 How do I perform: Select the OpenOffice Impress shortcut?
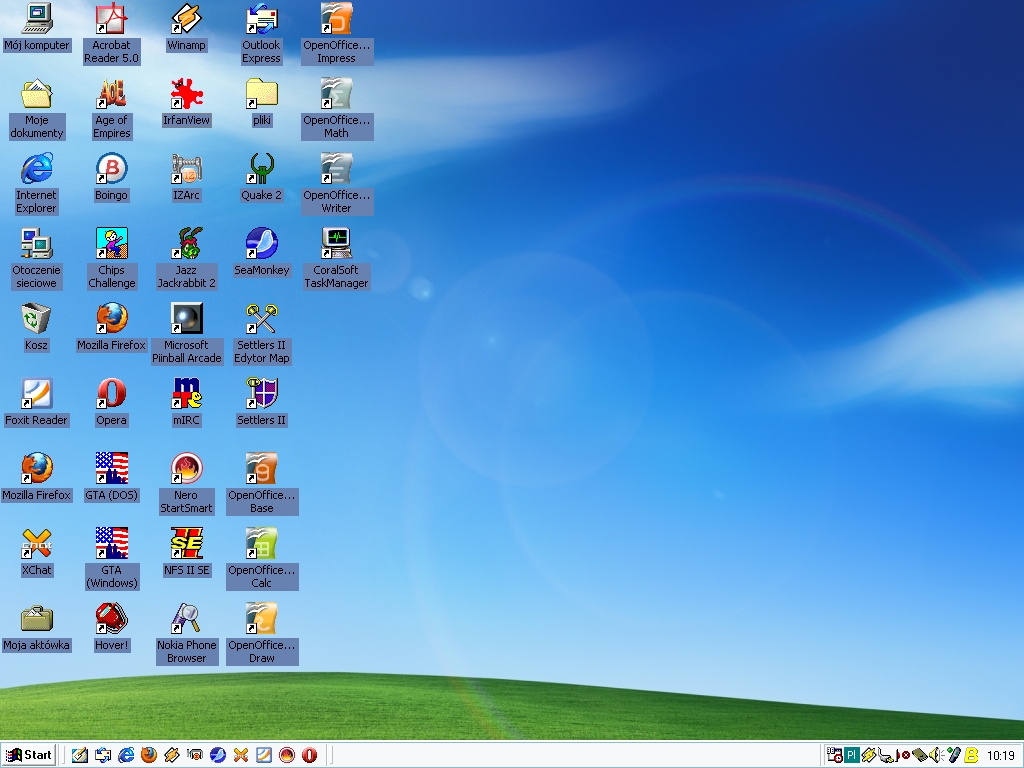336,34
